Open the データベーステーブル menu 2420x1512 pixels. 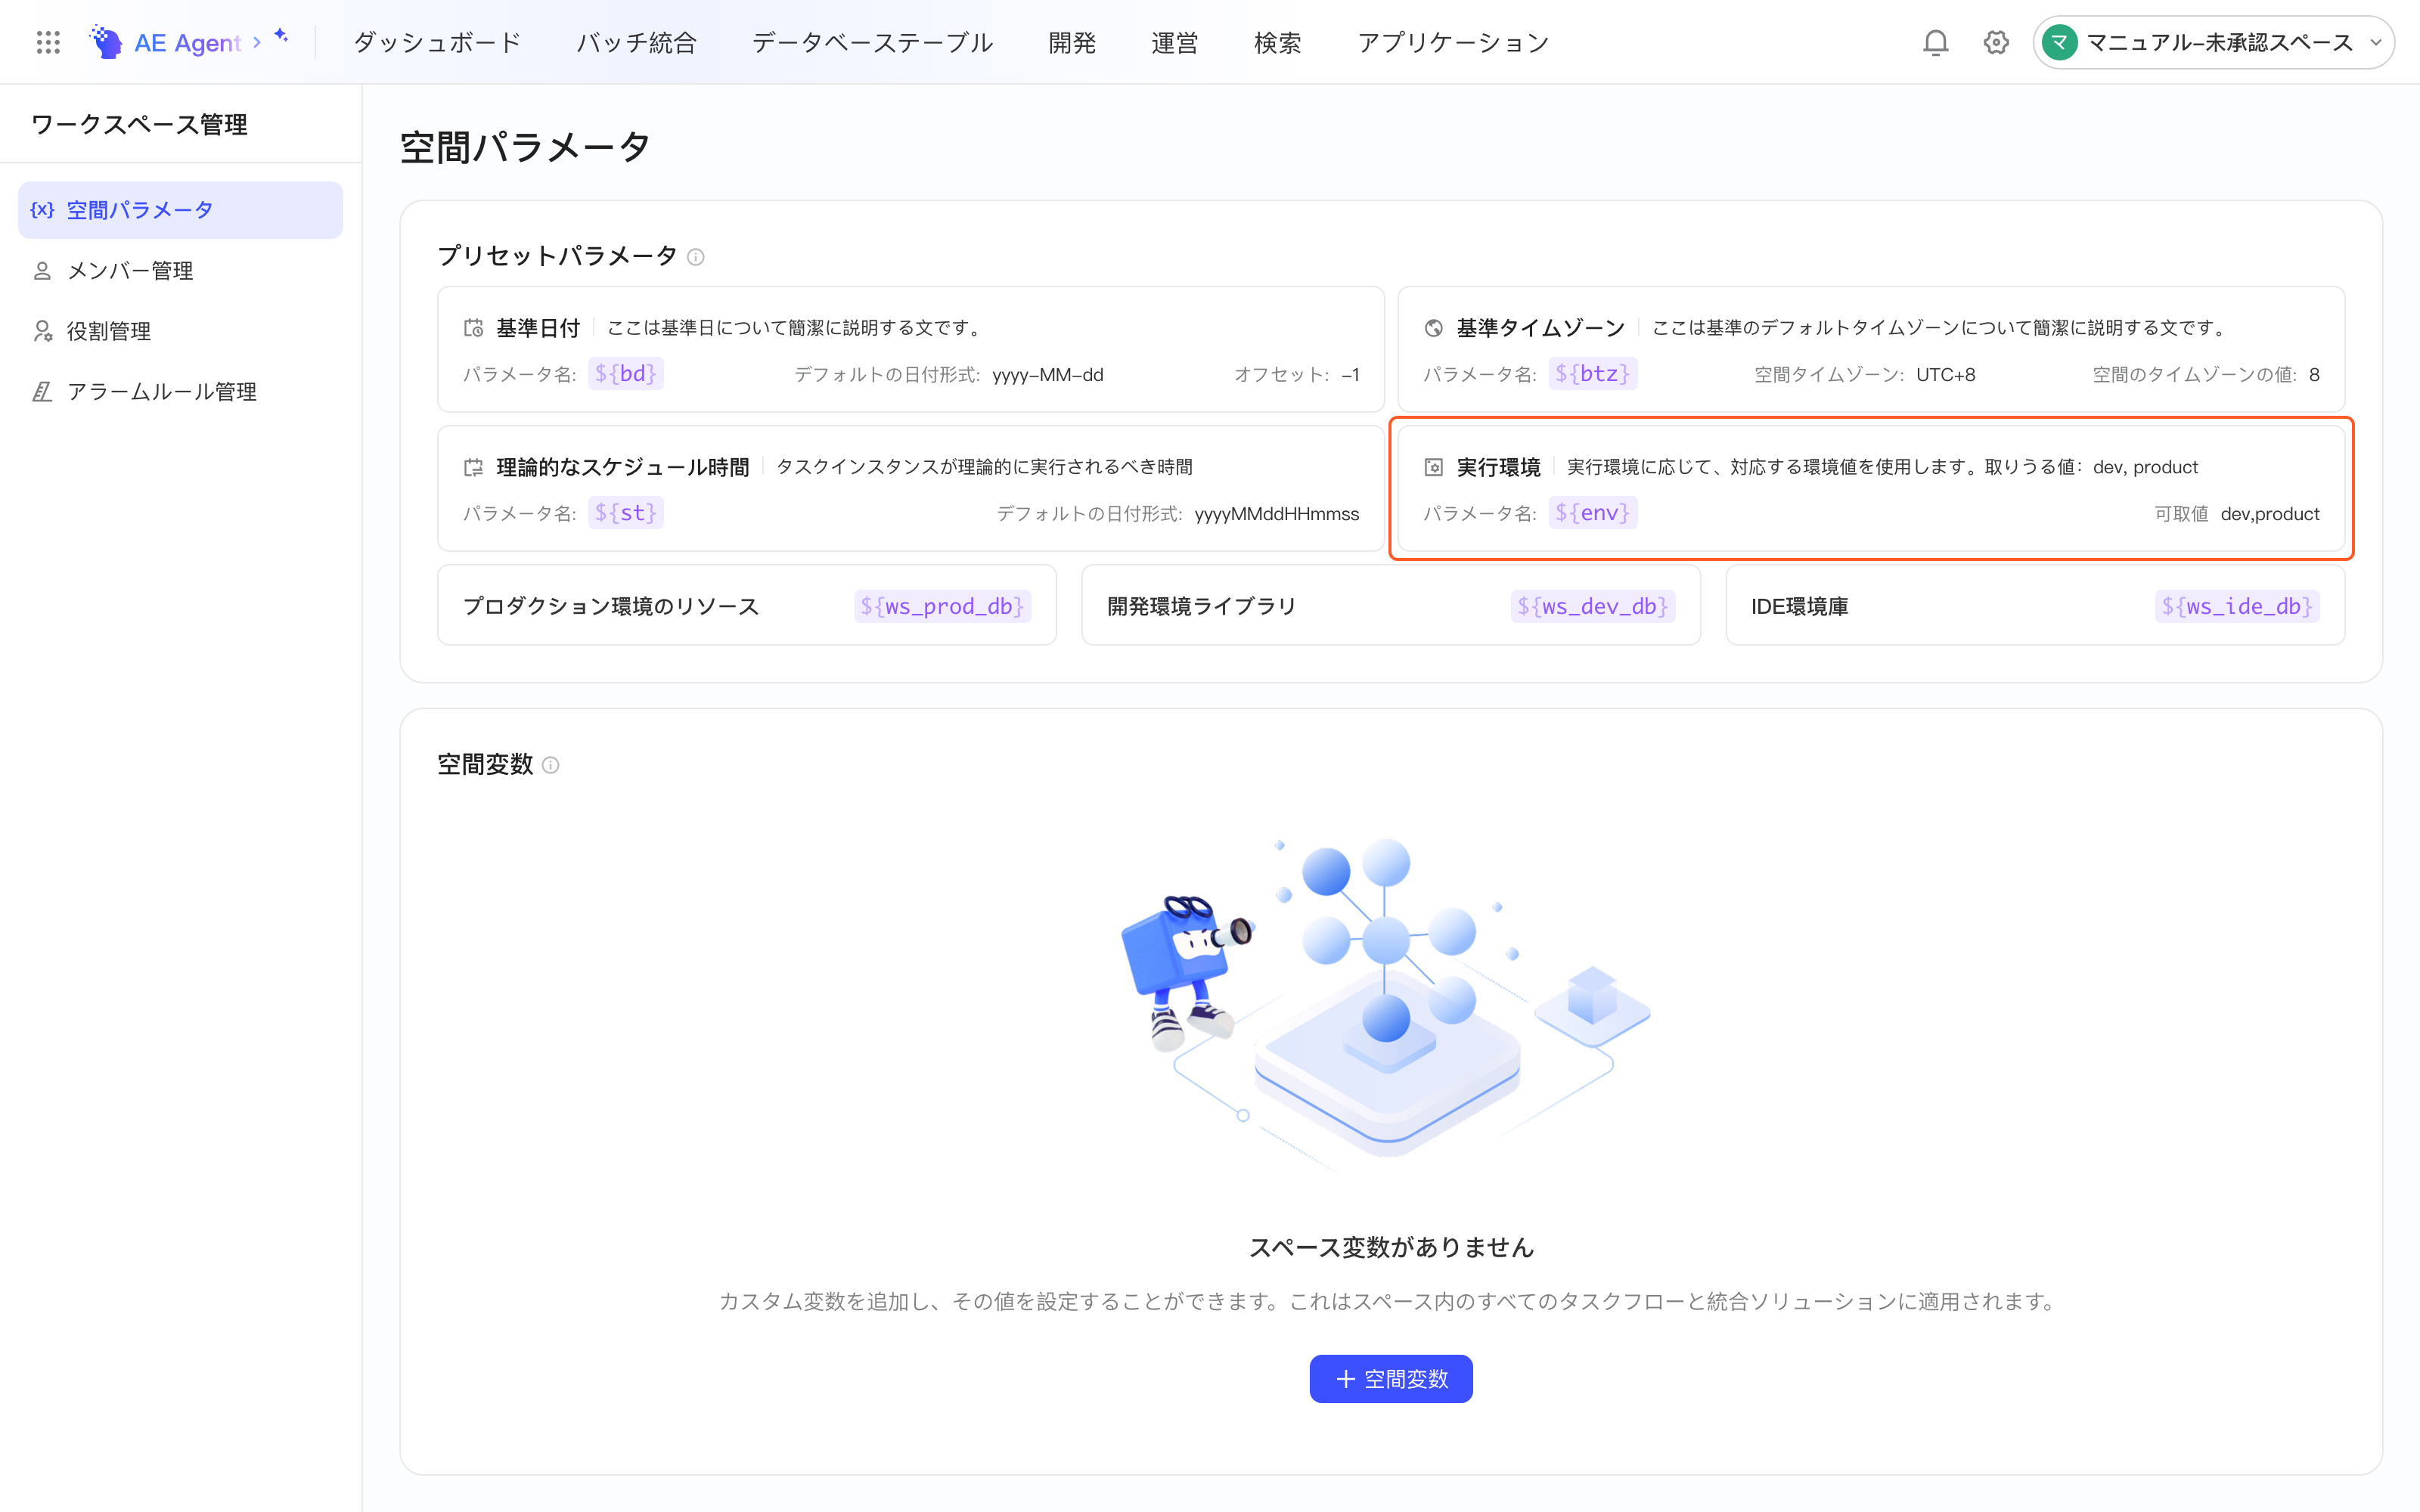pyautogui.click(x=872, y=42)
